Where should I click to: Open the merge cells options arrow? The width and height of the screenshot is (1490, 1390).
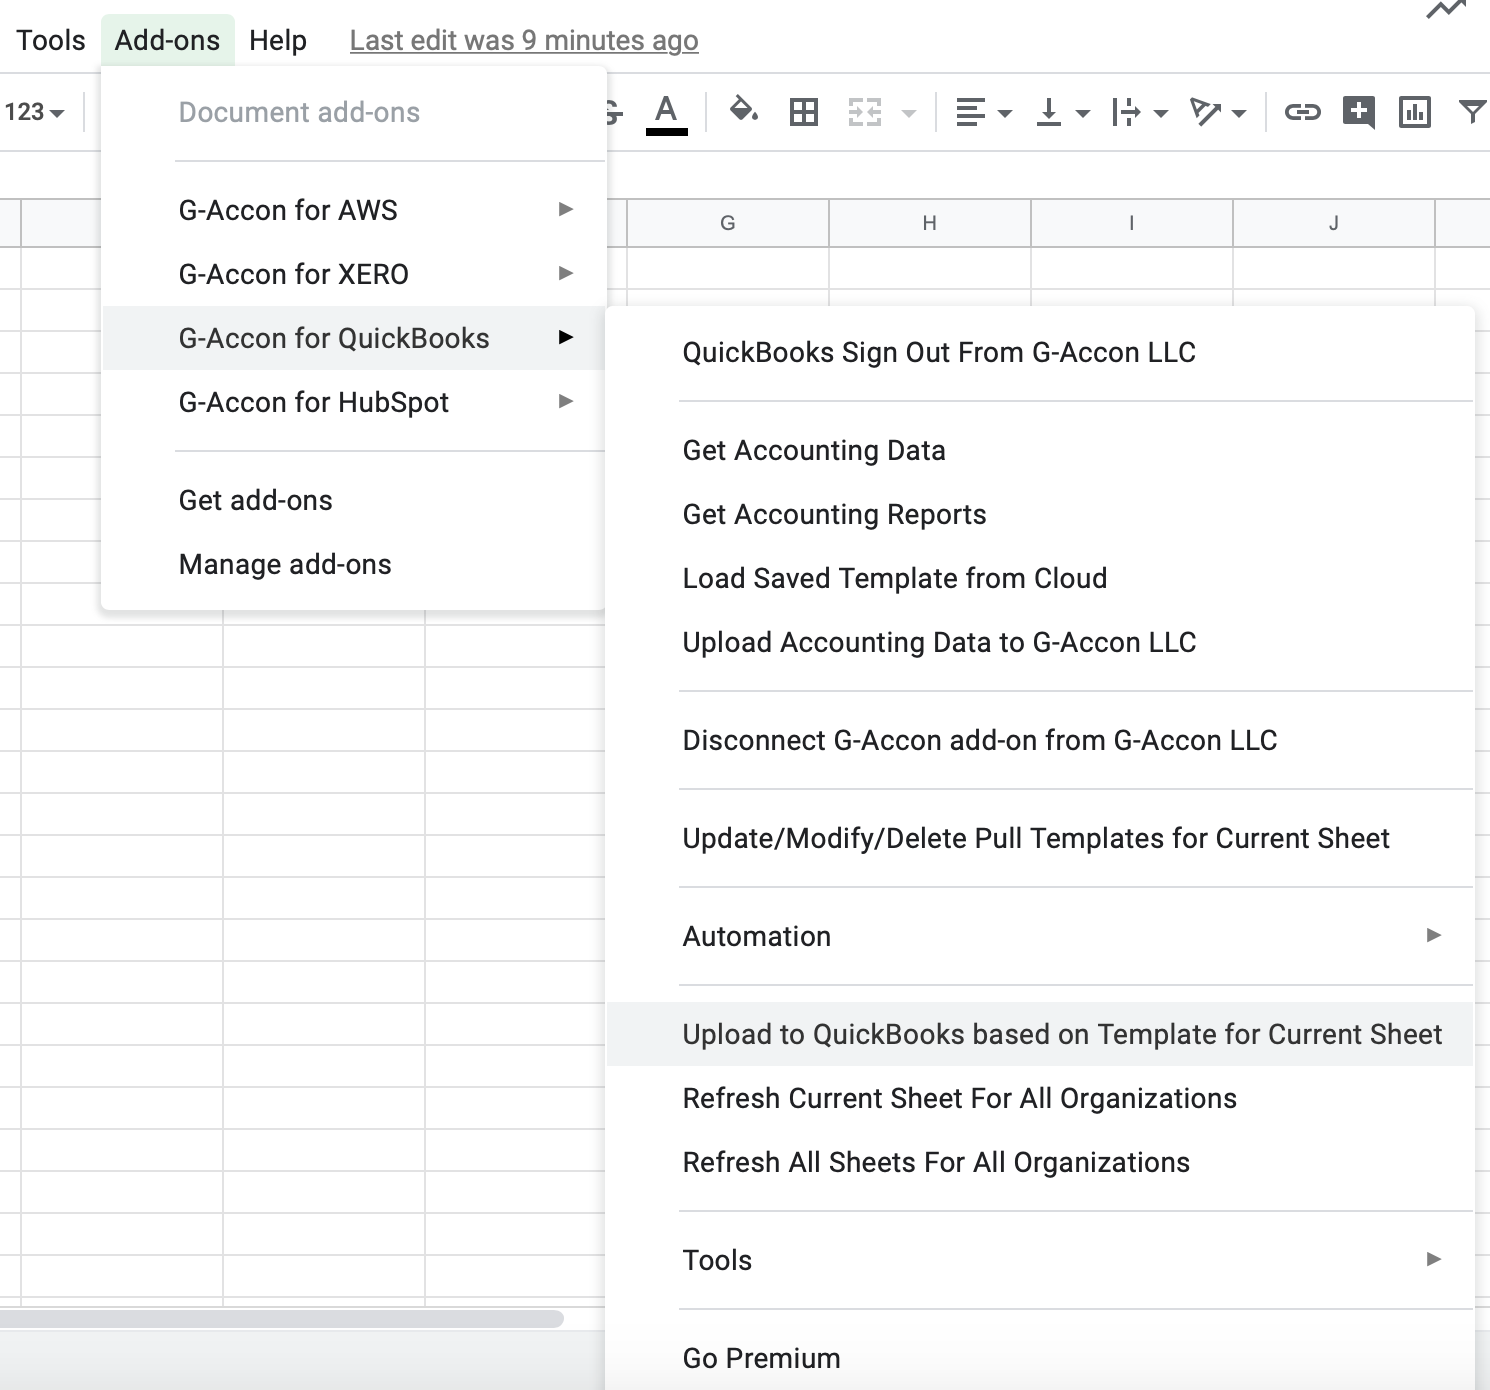[909, 113]
